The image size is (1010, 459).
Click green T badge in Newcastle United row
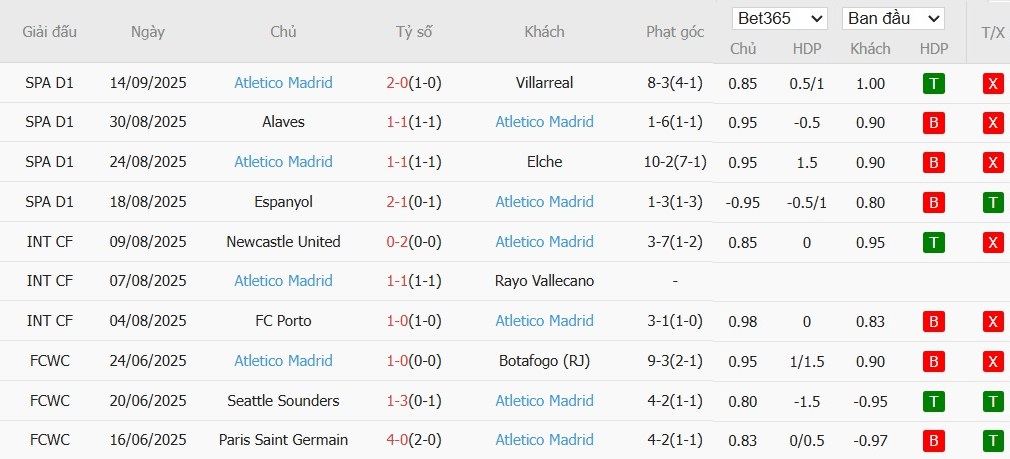tap(934, 242)
